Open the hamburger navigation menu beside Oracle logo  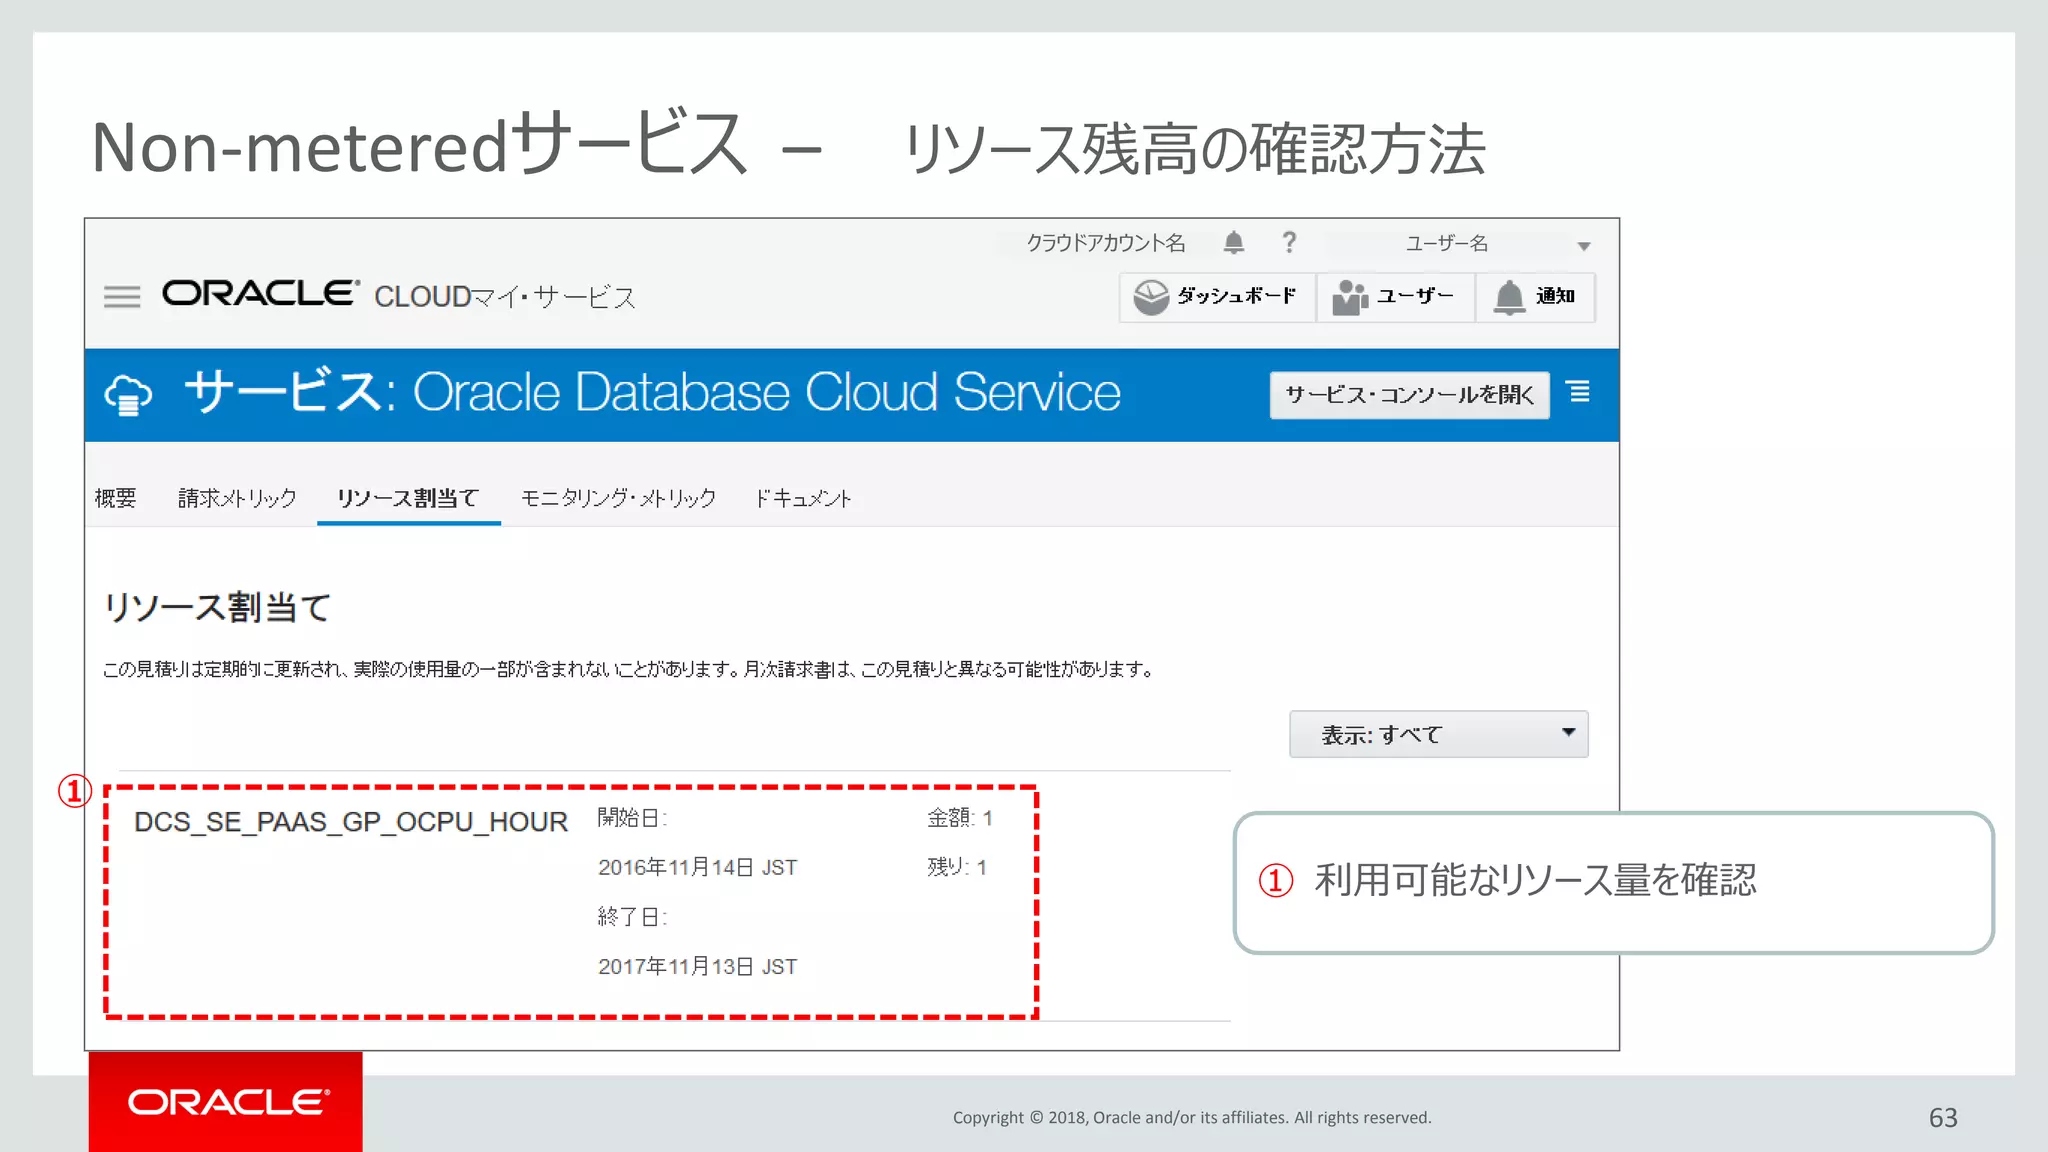click(122, 297)
